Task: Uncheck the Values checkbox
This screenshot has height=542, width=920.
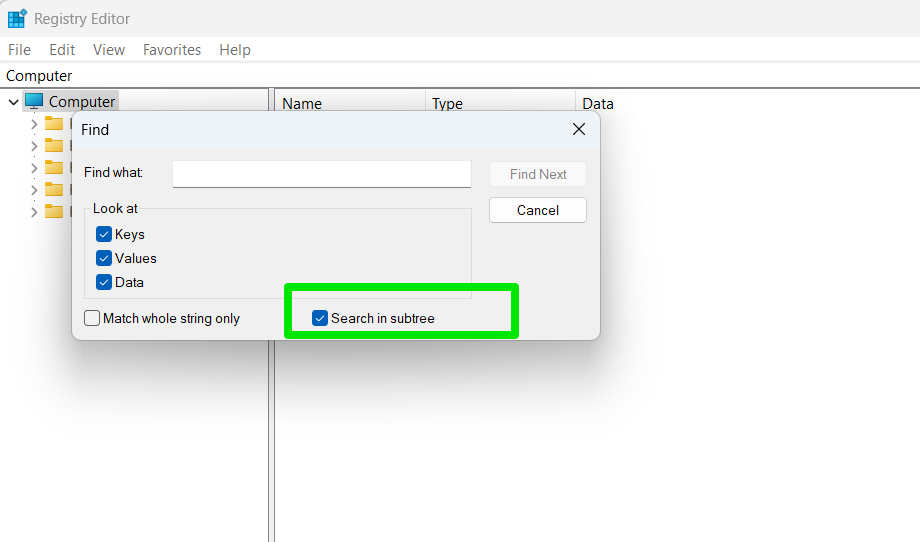Action: [104, 259]
